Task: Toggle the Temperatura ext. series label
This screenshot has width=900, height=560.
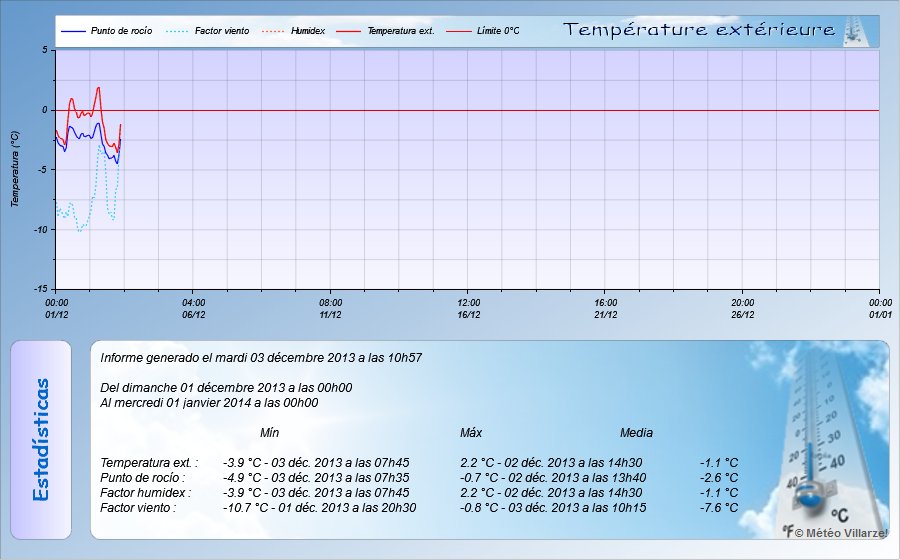Action: pos(400,32)
